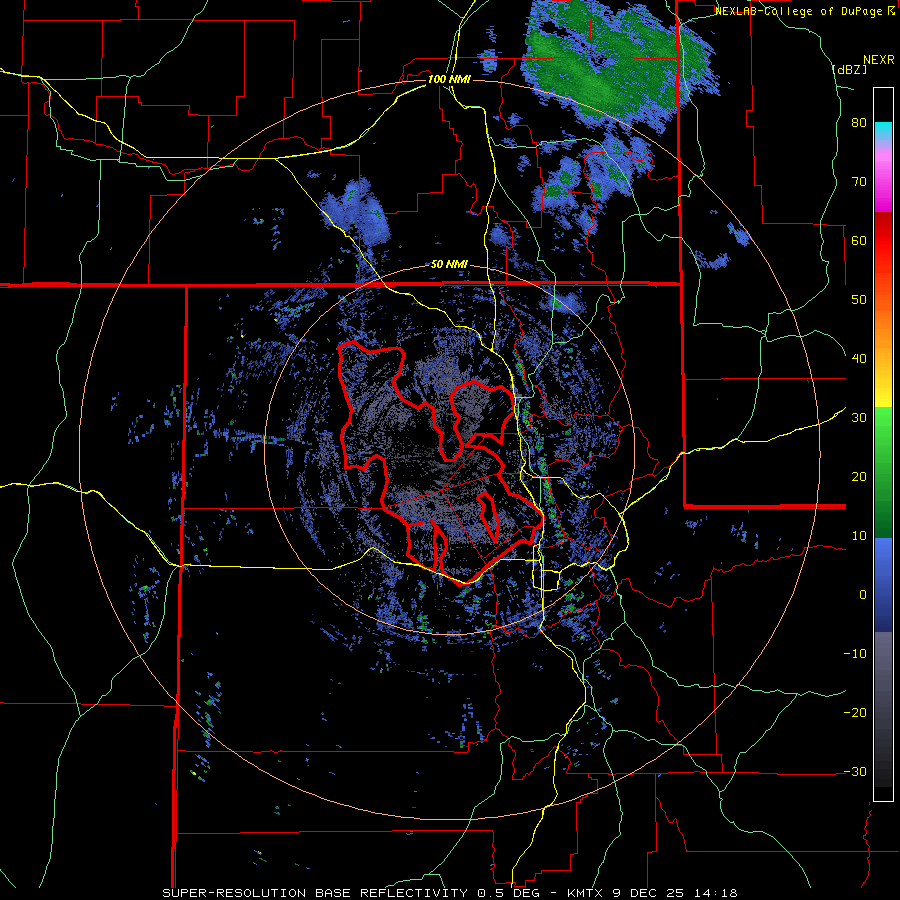Screen dimensions: 900x900
Task: Click the 80 value on the color scale
Action: tap(859, 123)
